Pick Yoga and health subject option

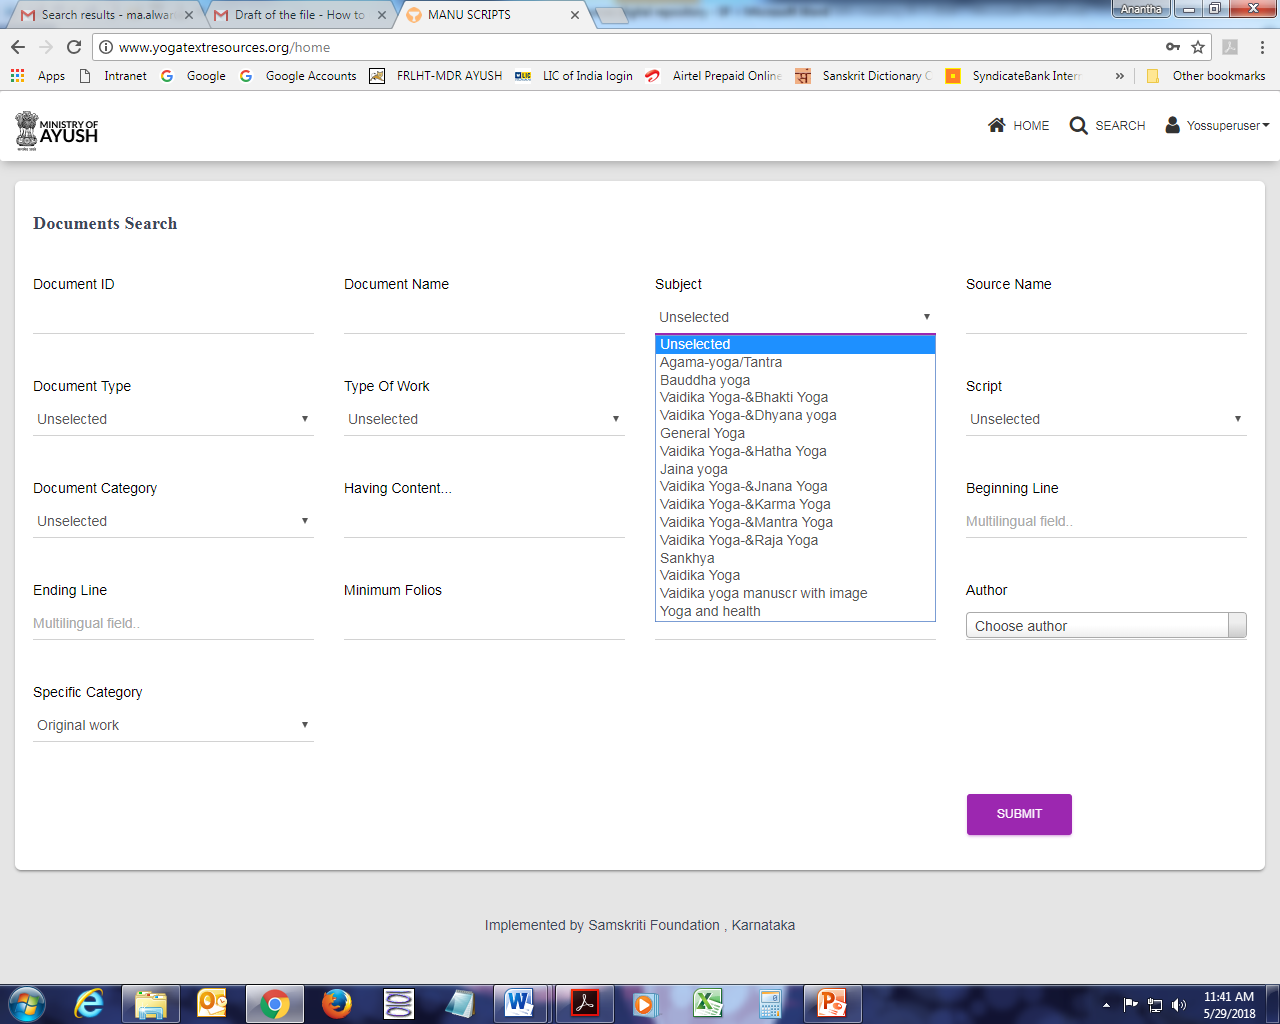pyautogui.click(x=710, y=611)
